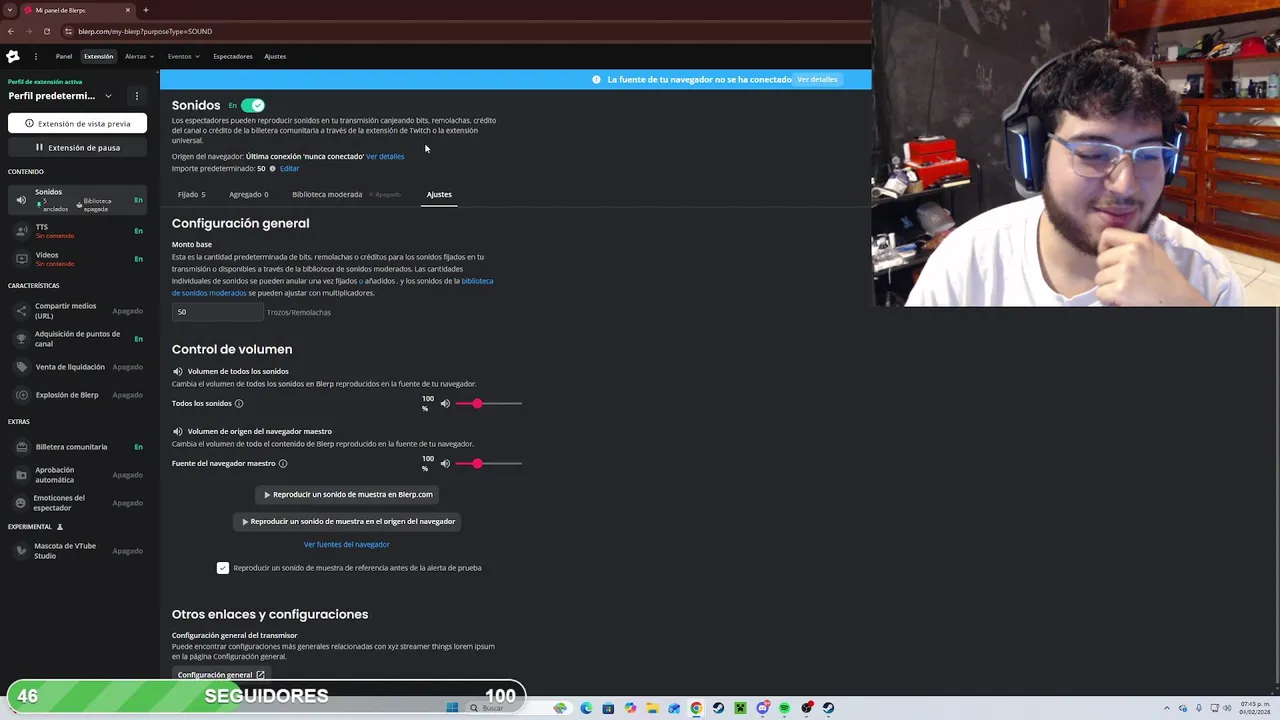Click Reproducir un sonido de muestra en el origen del navegador
Viewport: 1280px width, 720px height.
click(348, 521)
